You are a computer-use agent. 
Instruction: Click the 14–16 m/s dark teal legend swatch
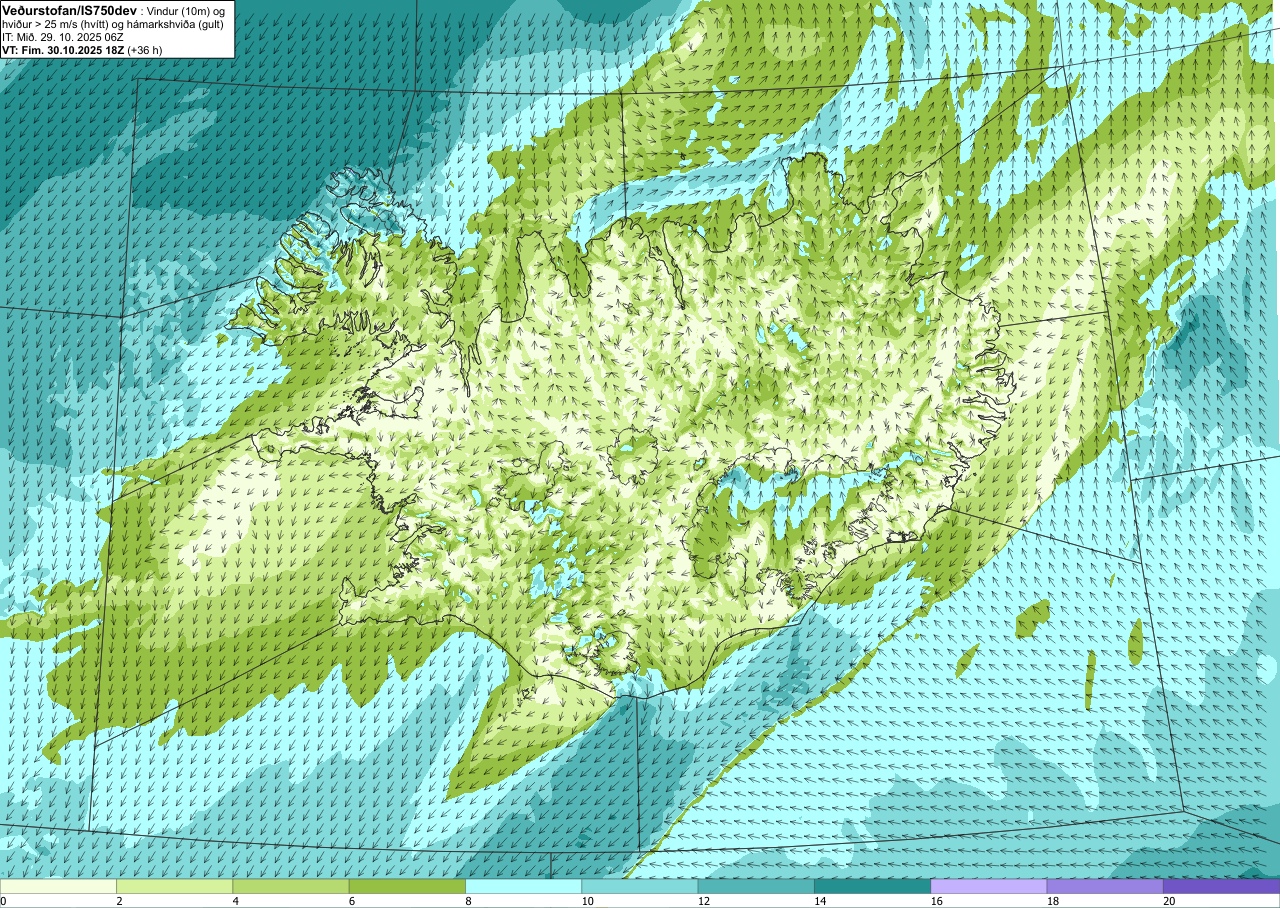[872, 886]
